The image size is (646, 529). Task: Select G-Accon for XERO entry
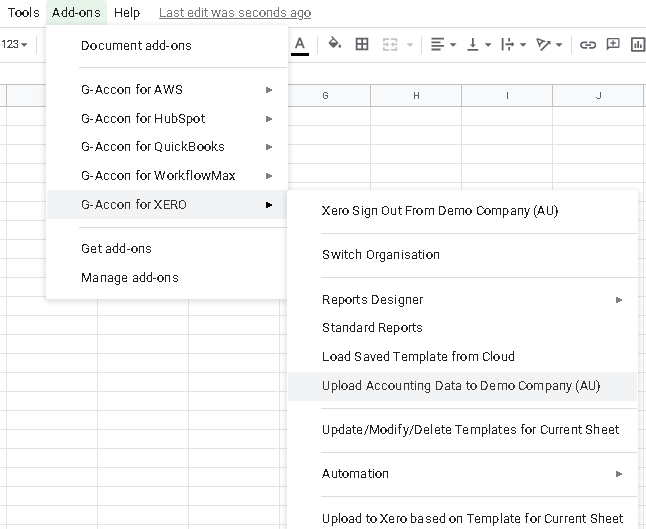(x=167, y=204)
